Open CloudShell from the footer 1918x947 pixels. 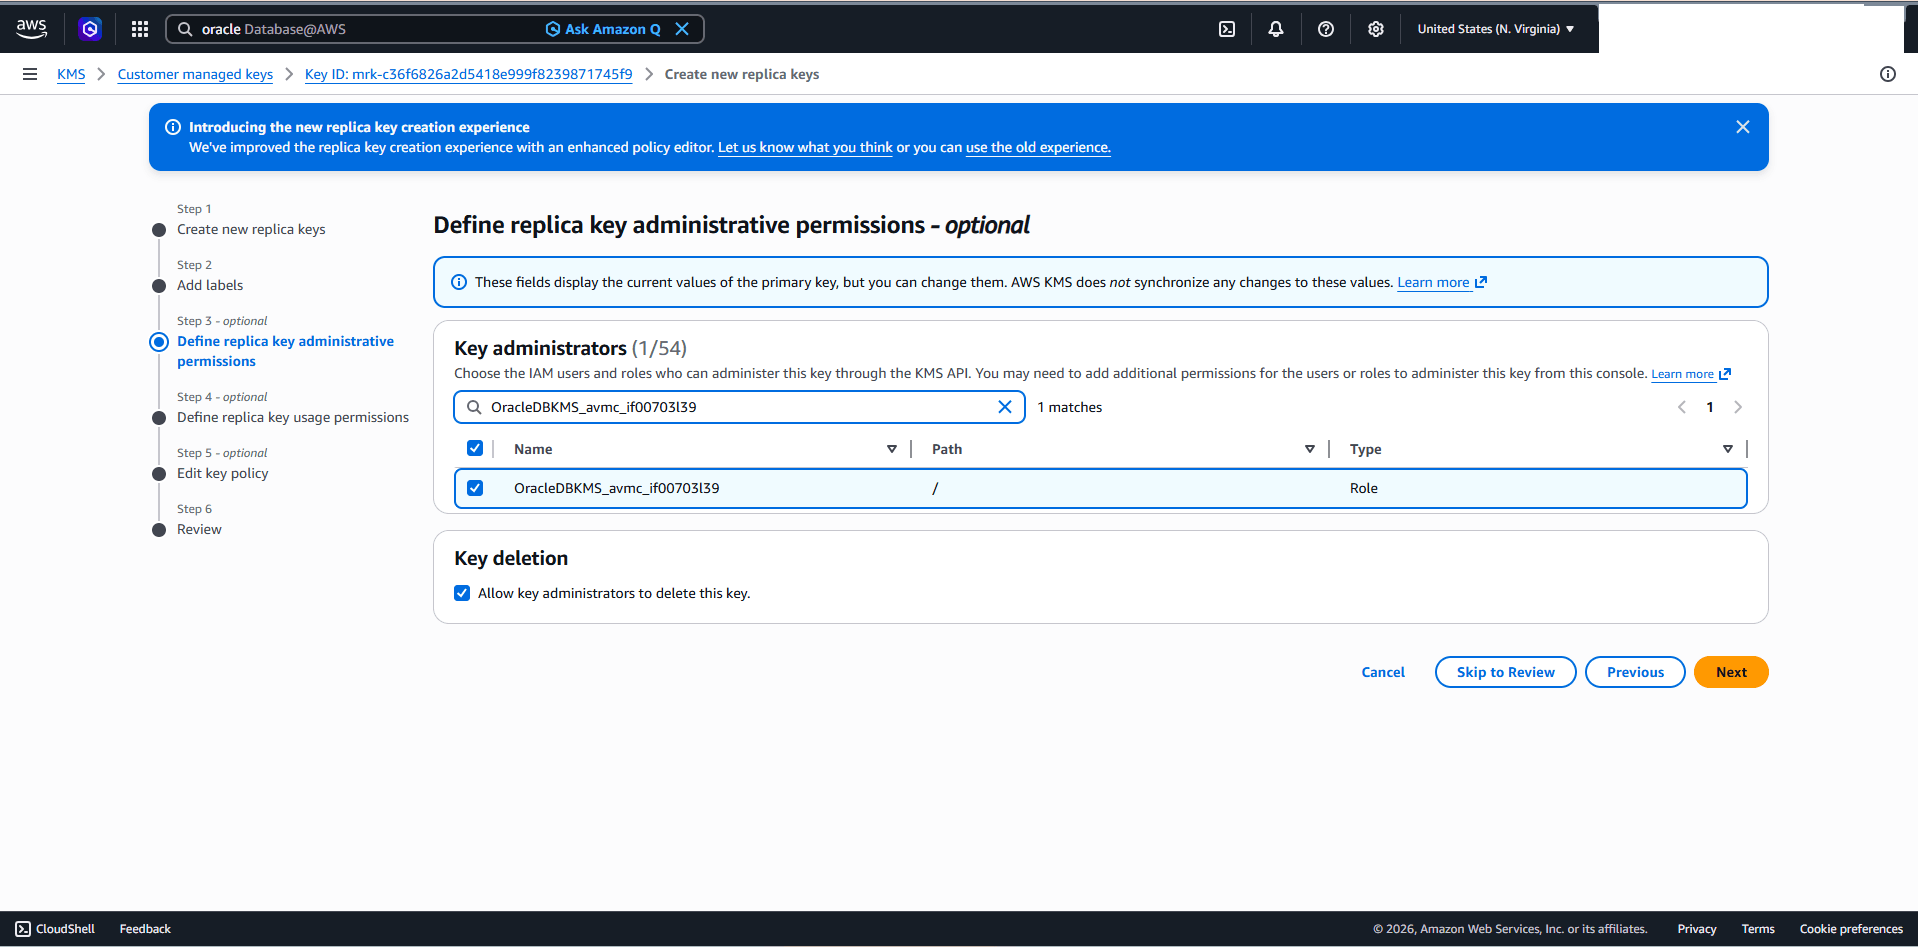(55, 929)
